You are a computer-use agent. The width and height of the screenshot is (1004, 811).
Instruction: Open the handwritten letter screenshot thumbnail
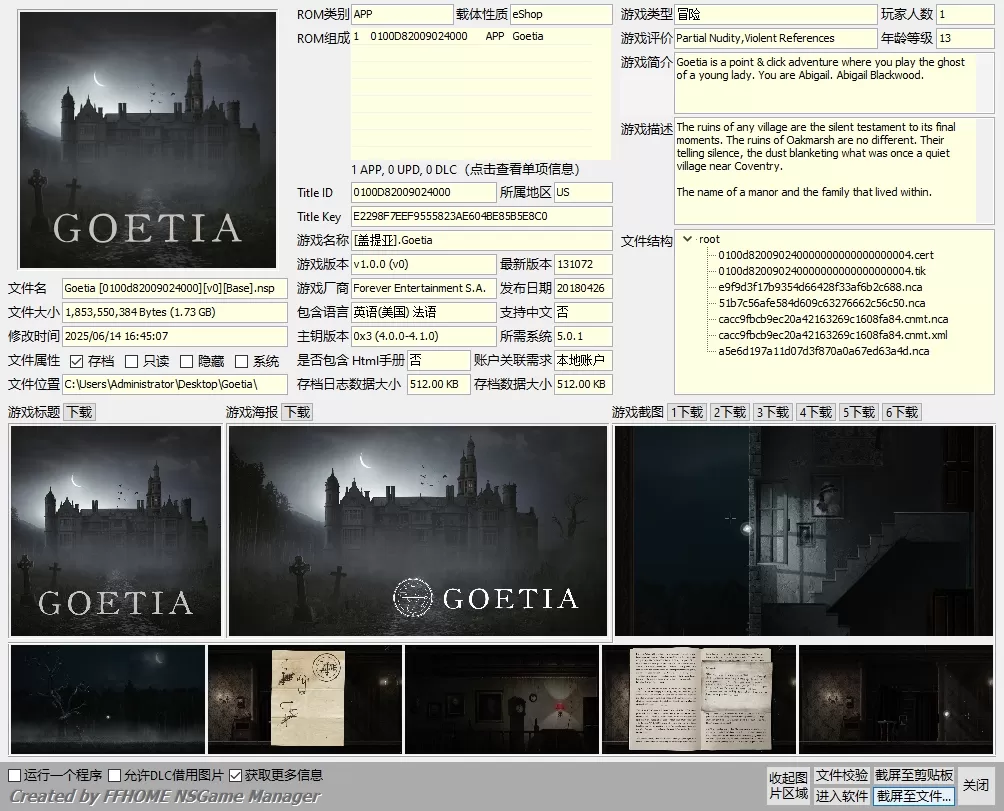(x=306, y=699)
